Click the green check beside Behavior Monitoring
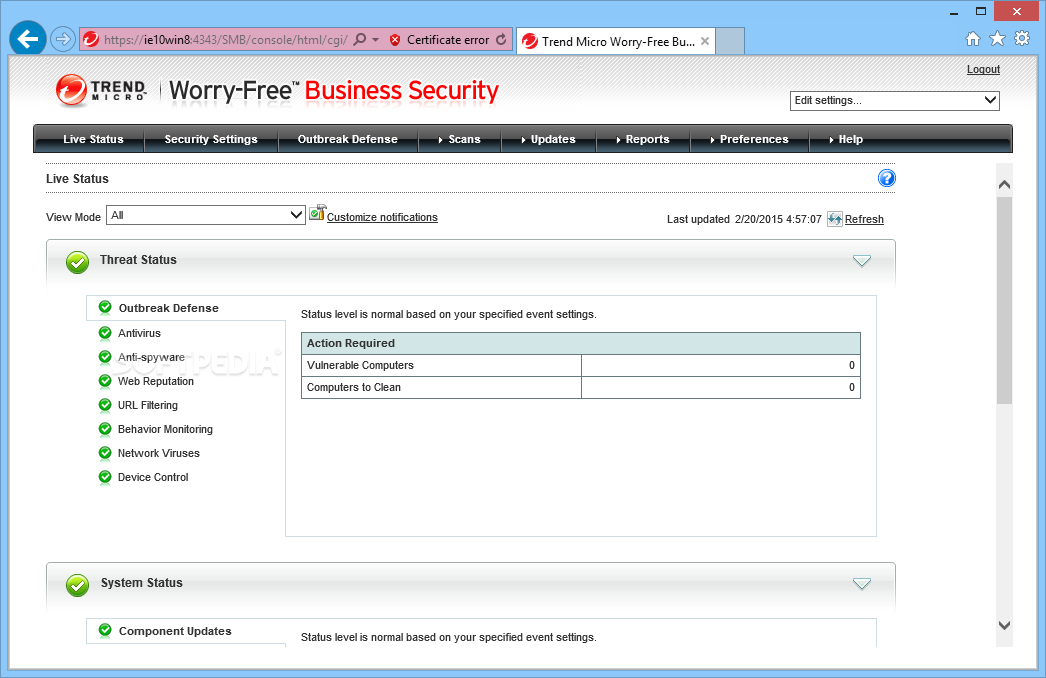The image size is (1046, 678). coord(105,428)
